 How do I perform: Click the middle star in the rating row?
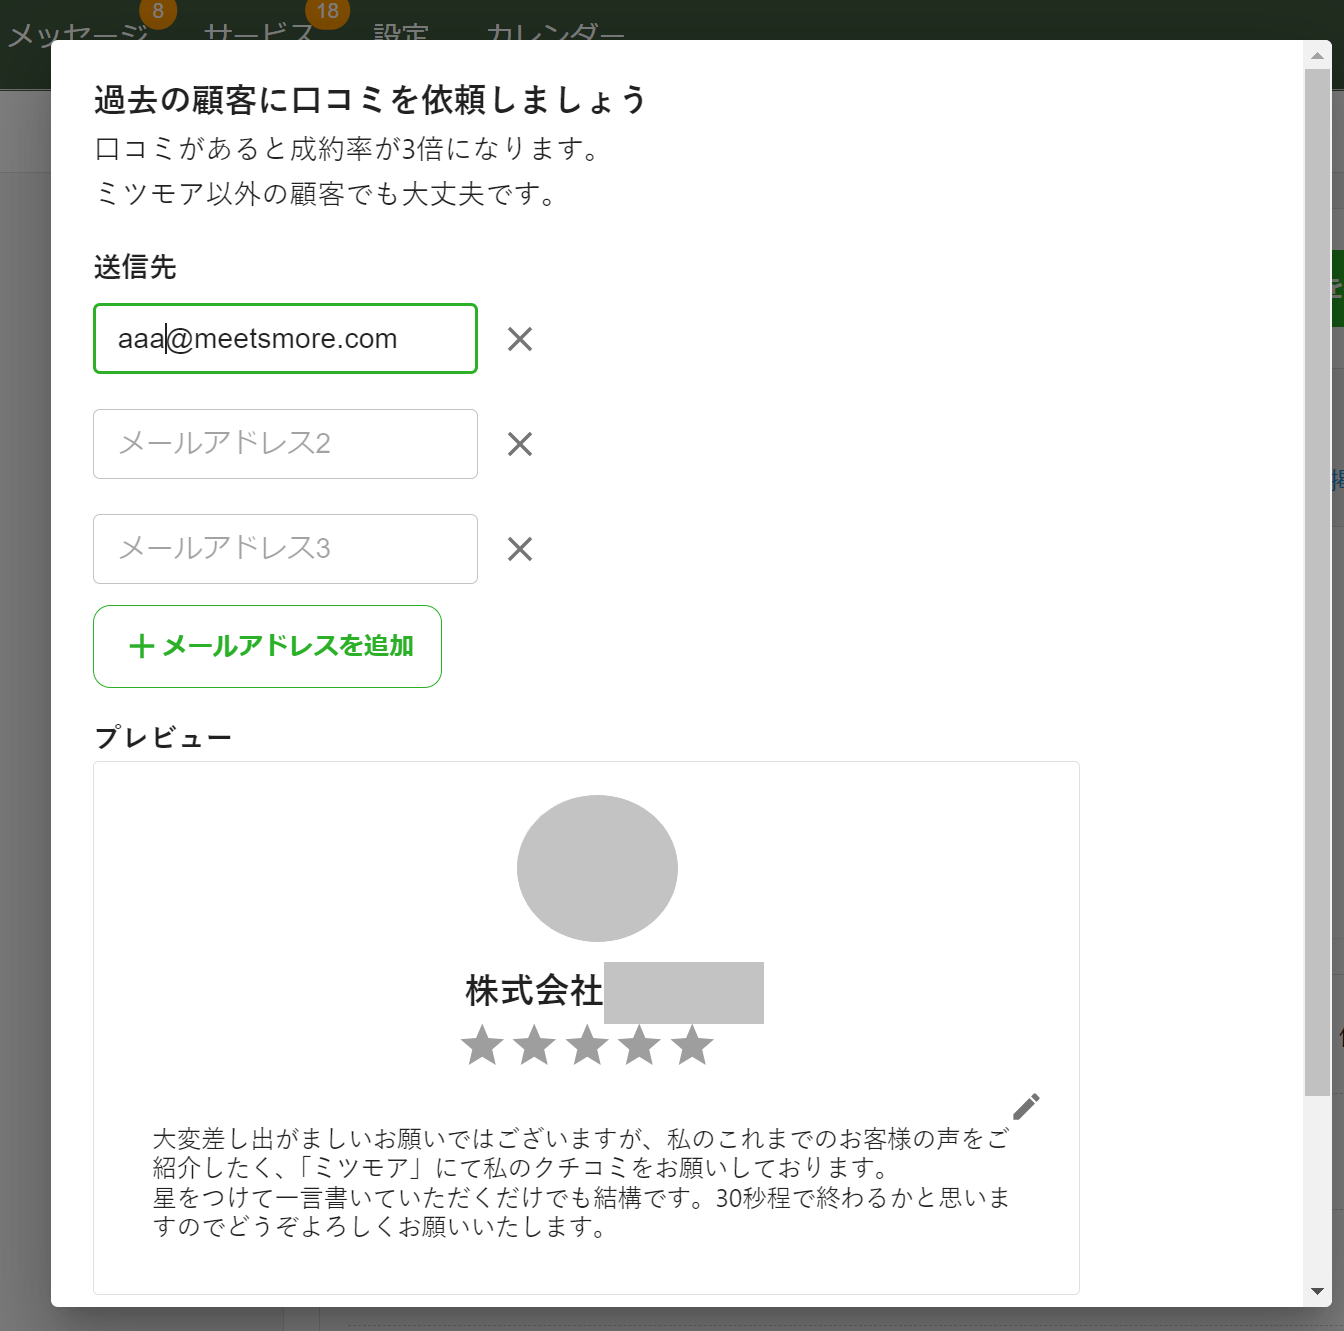pyautogui.click(x=587, y=1046)
